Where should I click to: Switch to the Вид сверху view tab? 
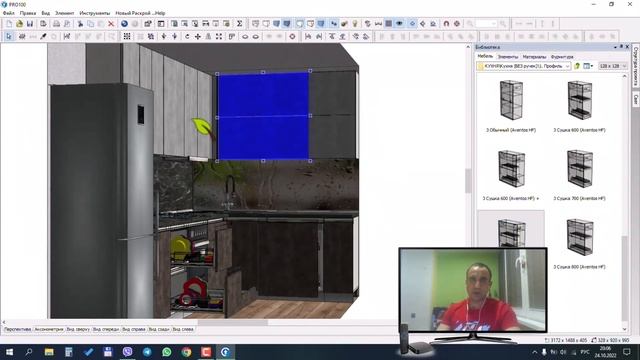[x=78, y=329]
